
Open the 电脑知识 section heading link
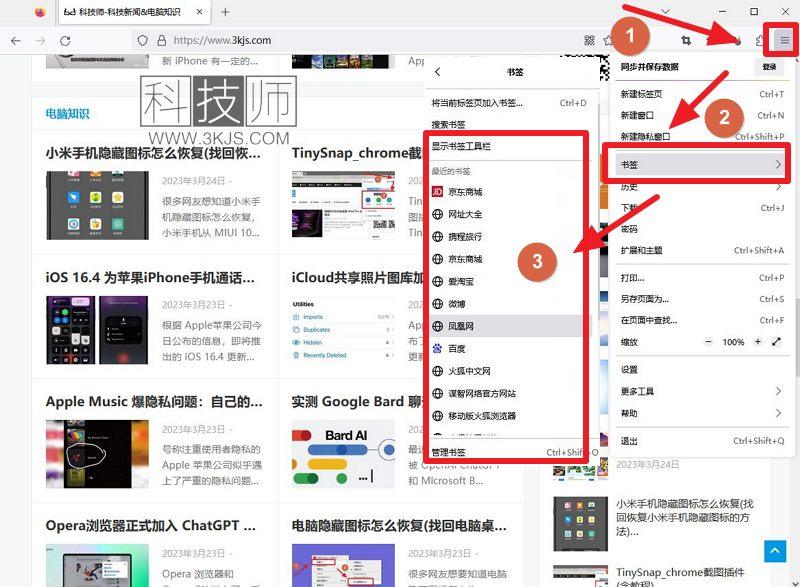pyautogui.click(x=67, y=114)
